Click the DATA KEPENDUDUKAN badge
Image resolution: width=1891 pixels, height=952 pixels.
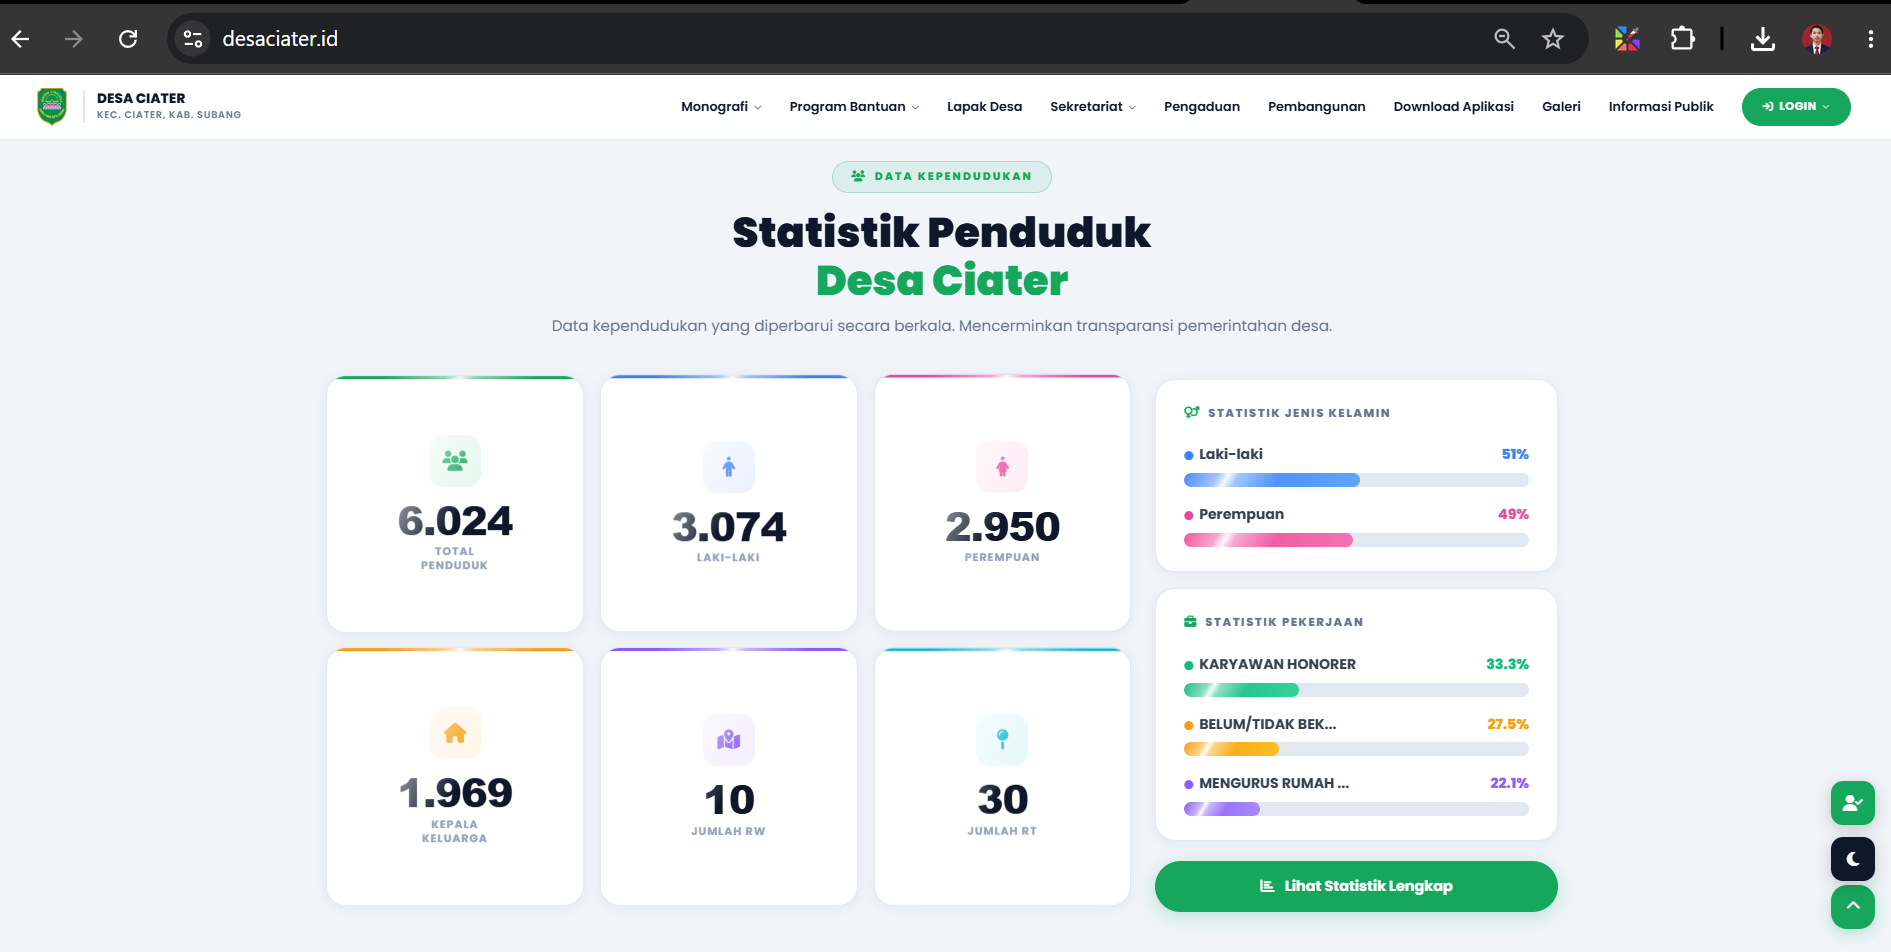pos(941,176)
